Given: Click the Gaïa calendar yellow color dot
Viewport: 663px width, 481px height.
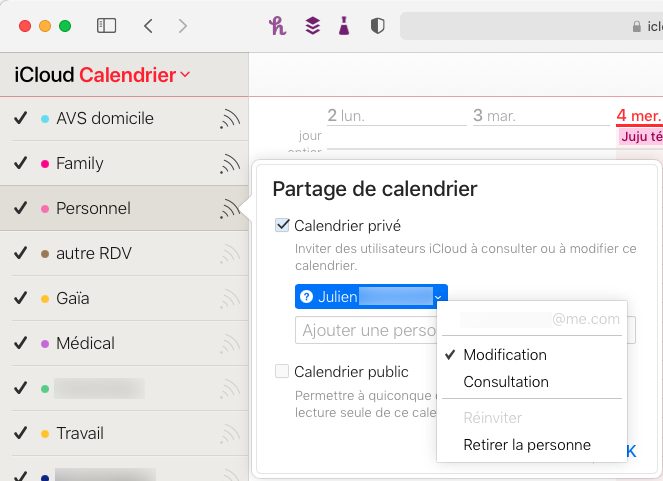Looking at the screenshot, I should coord(45,299).
